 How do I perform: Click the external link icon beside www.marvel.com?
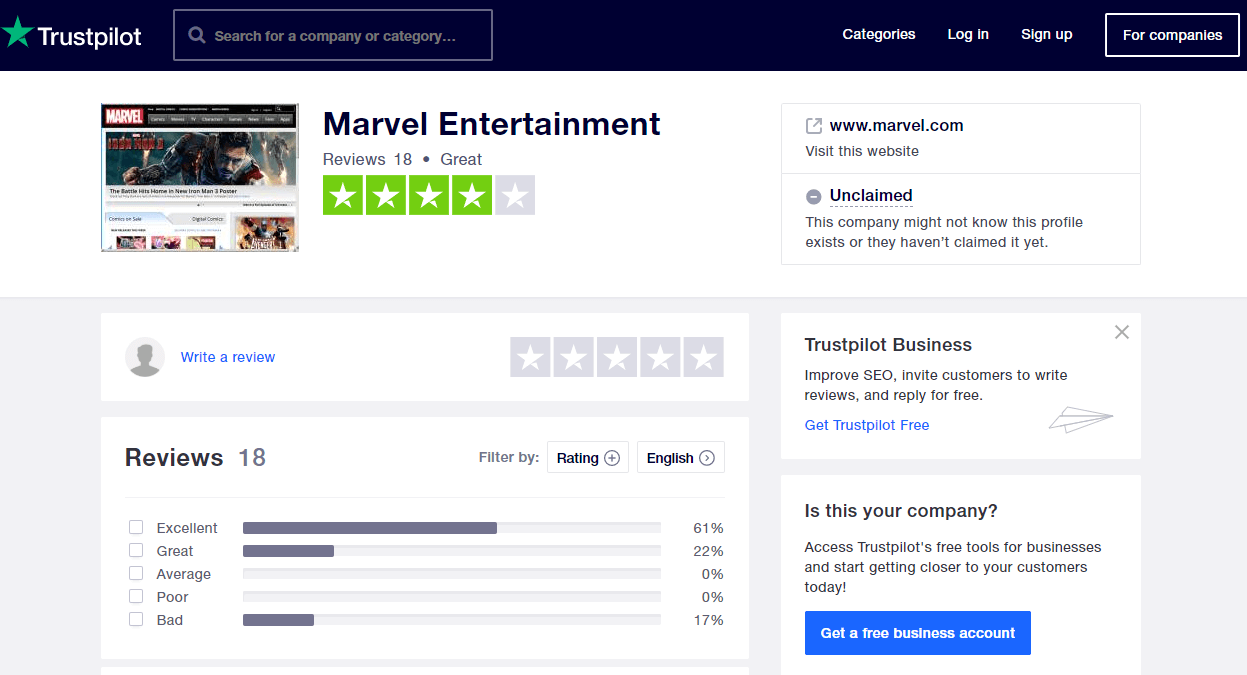[814, 126]
